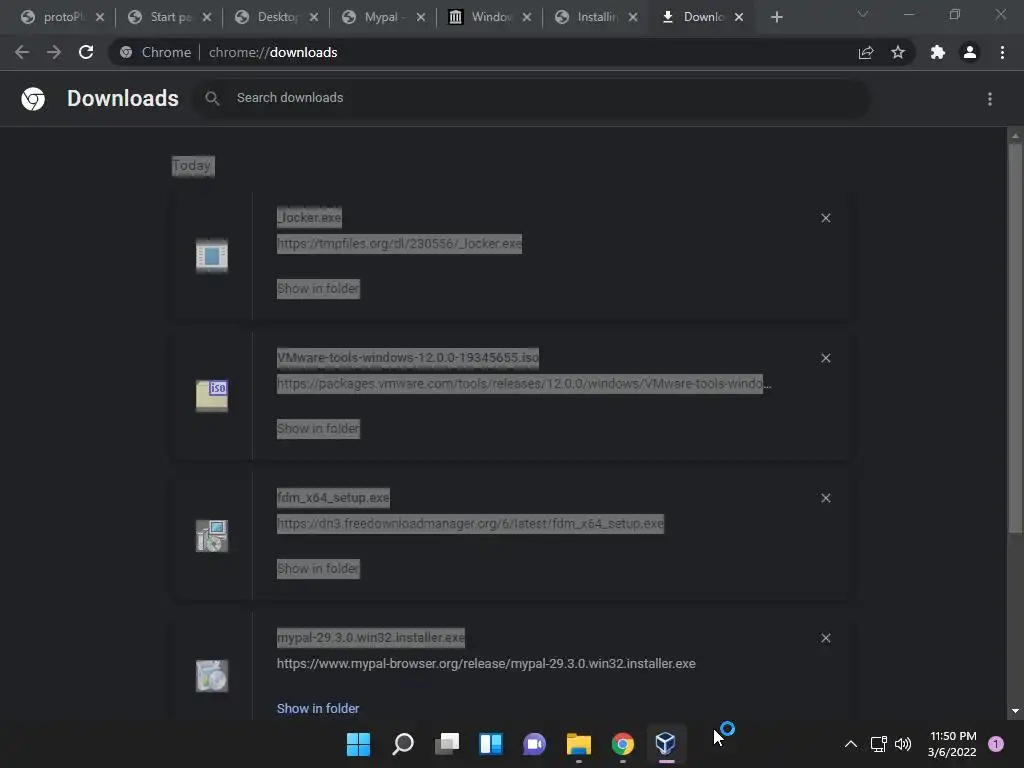The image size is (1024, 768).
Task: Show VMware tools iso in folder
Action: [x=318, y=428]
